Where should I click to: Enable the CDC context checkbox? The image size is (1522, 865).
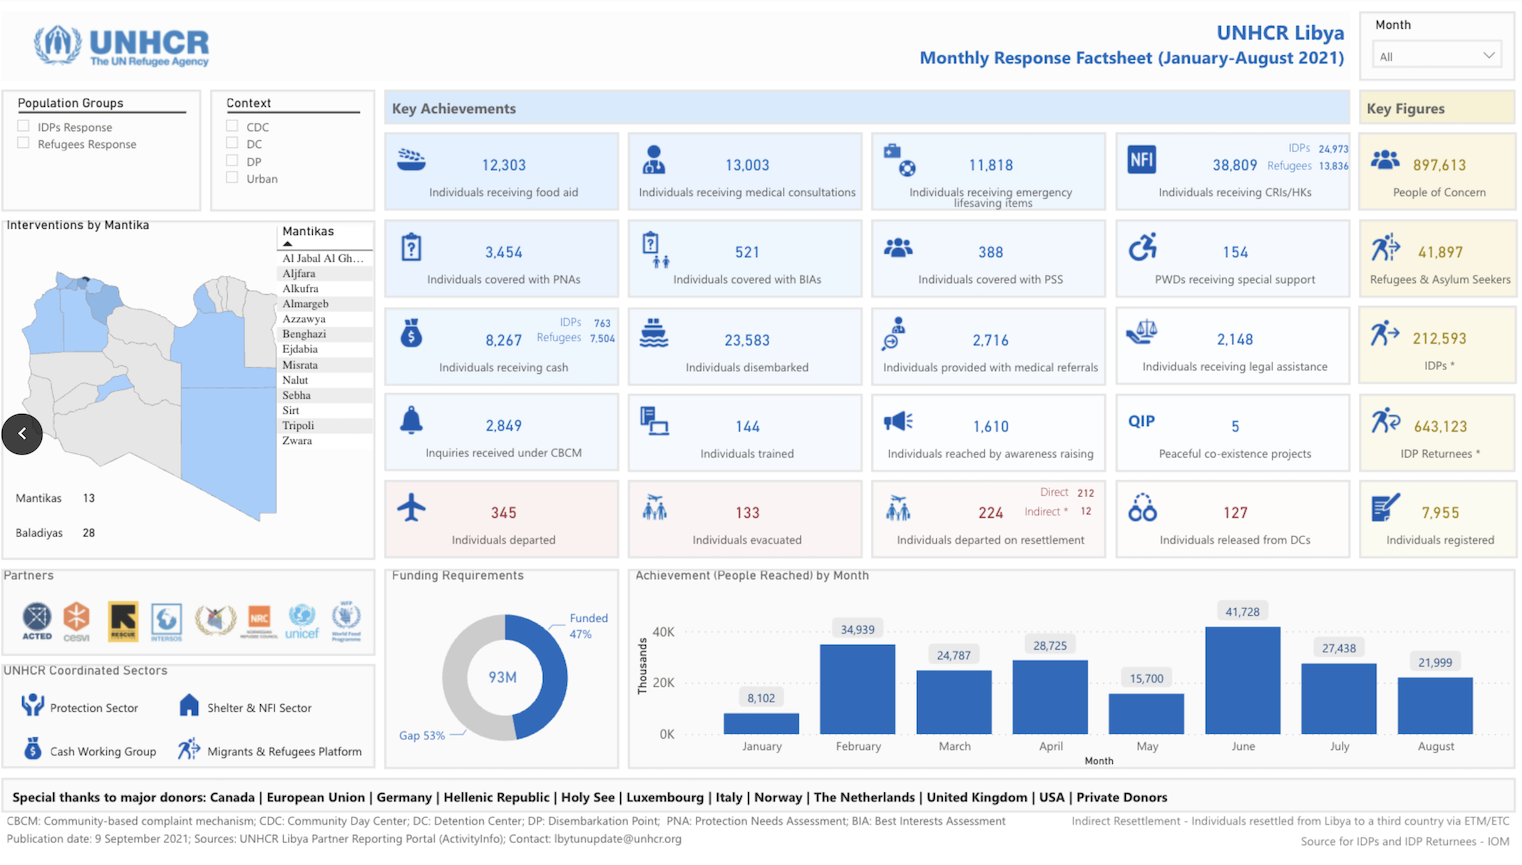(x=232, y=126)
